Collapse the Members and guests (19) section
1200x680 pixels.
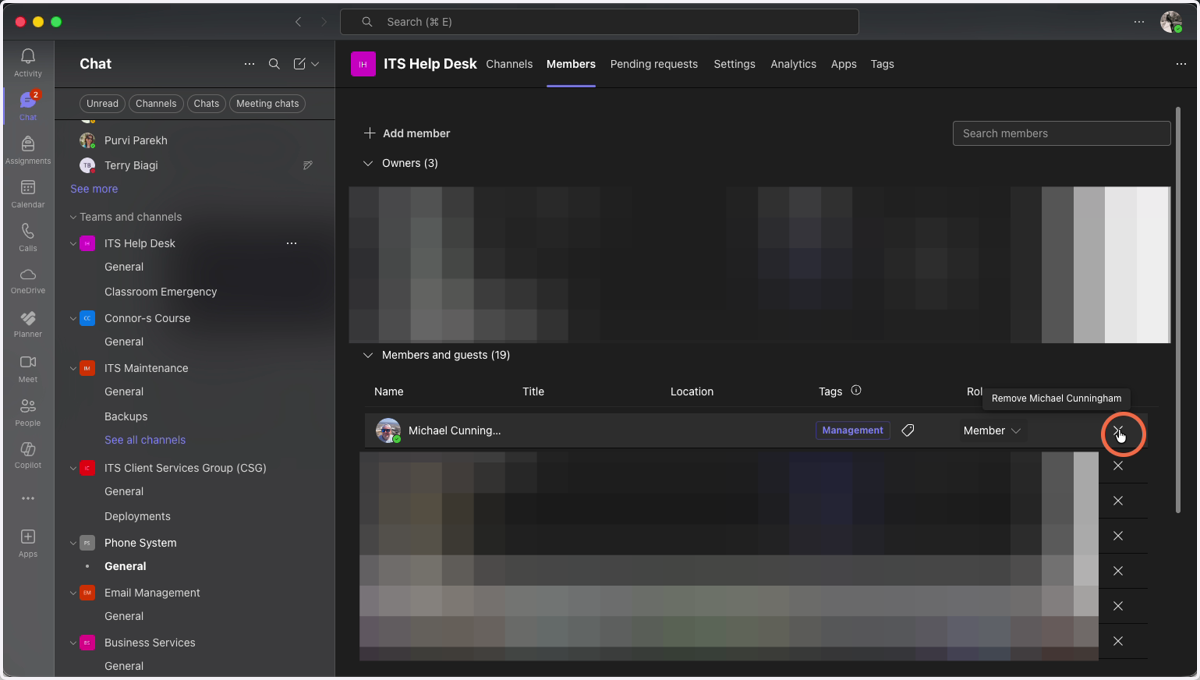(368, 355)
